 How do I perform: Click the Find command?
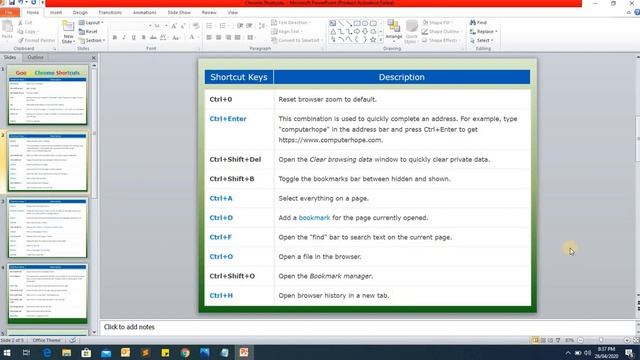pyautogui.click(x=478, y=22)
